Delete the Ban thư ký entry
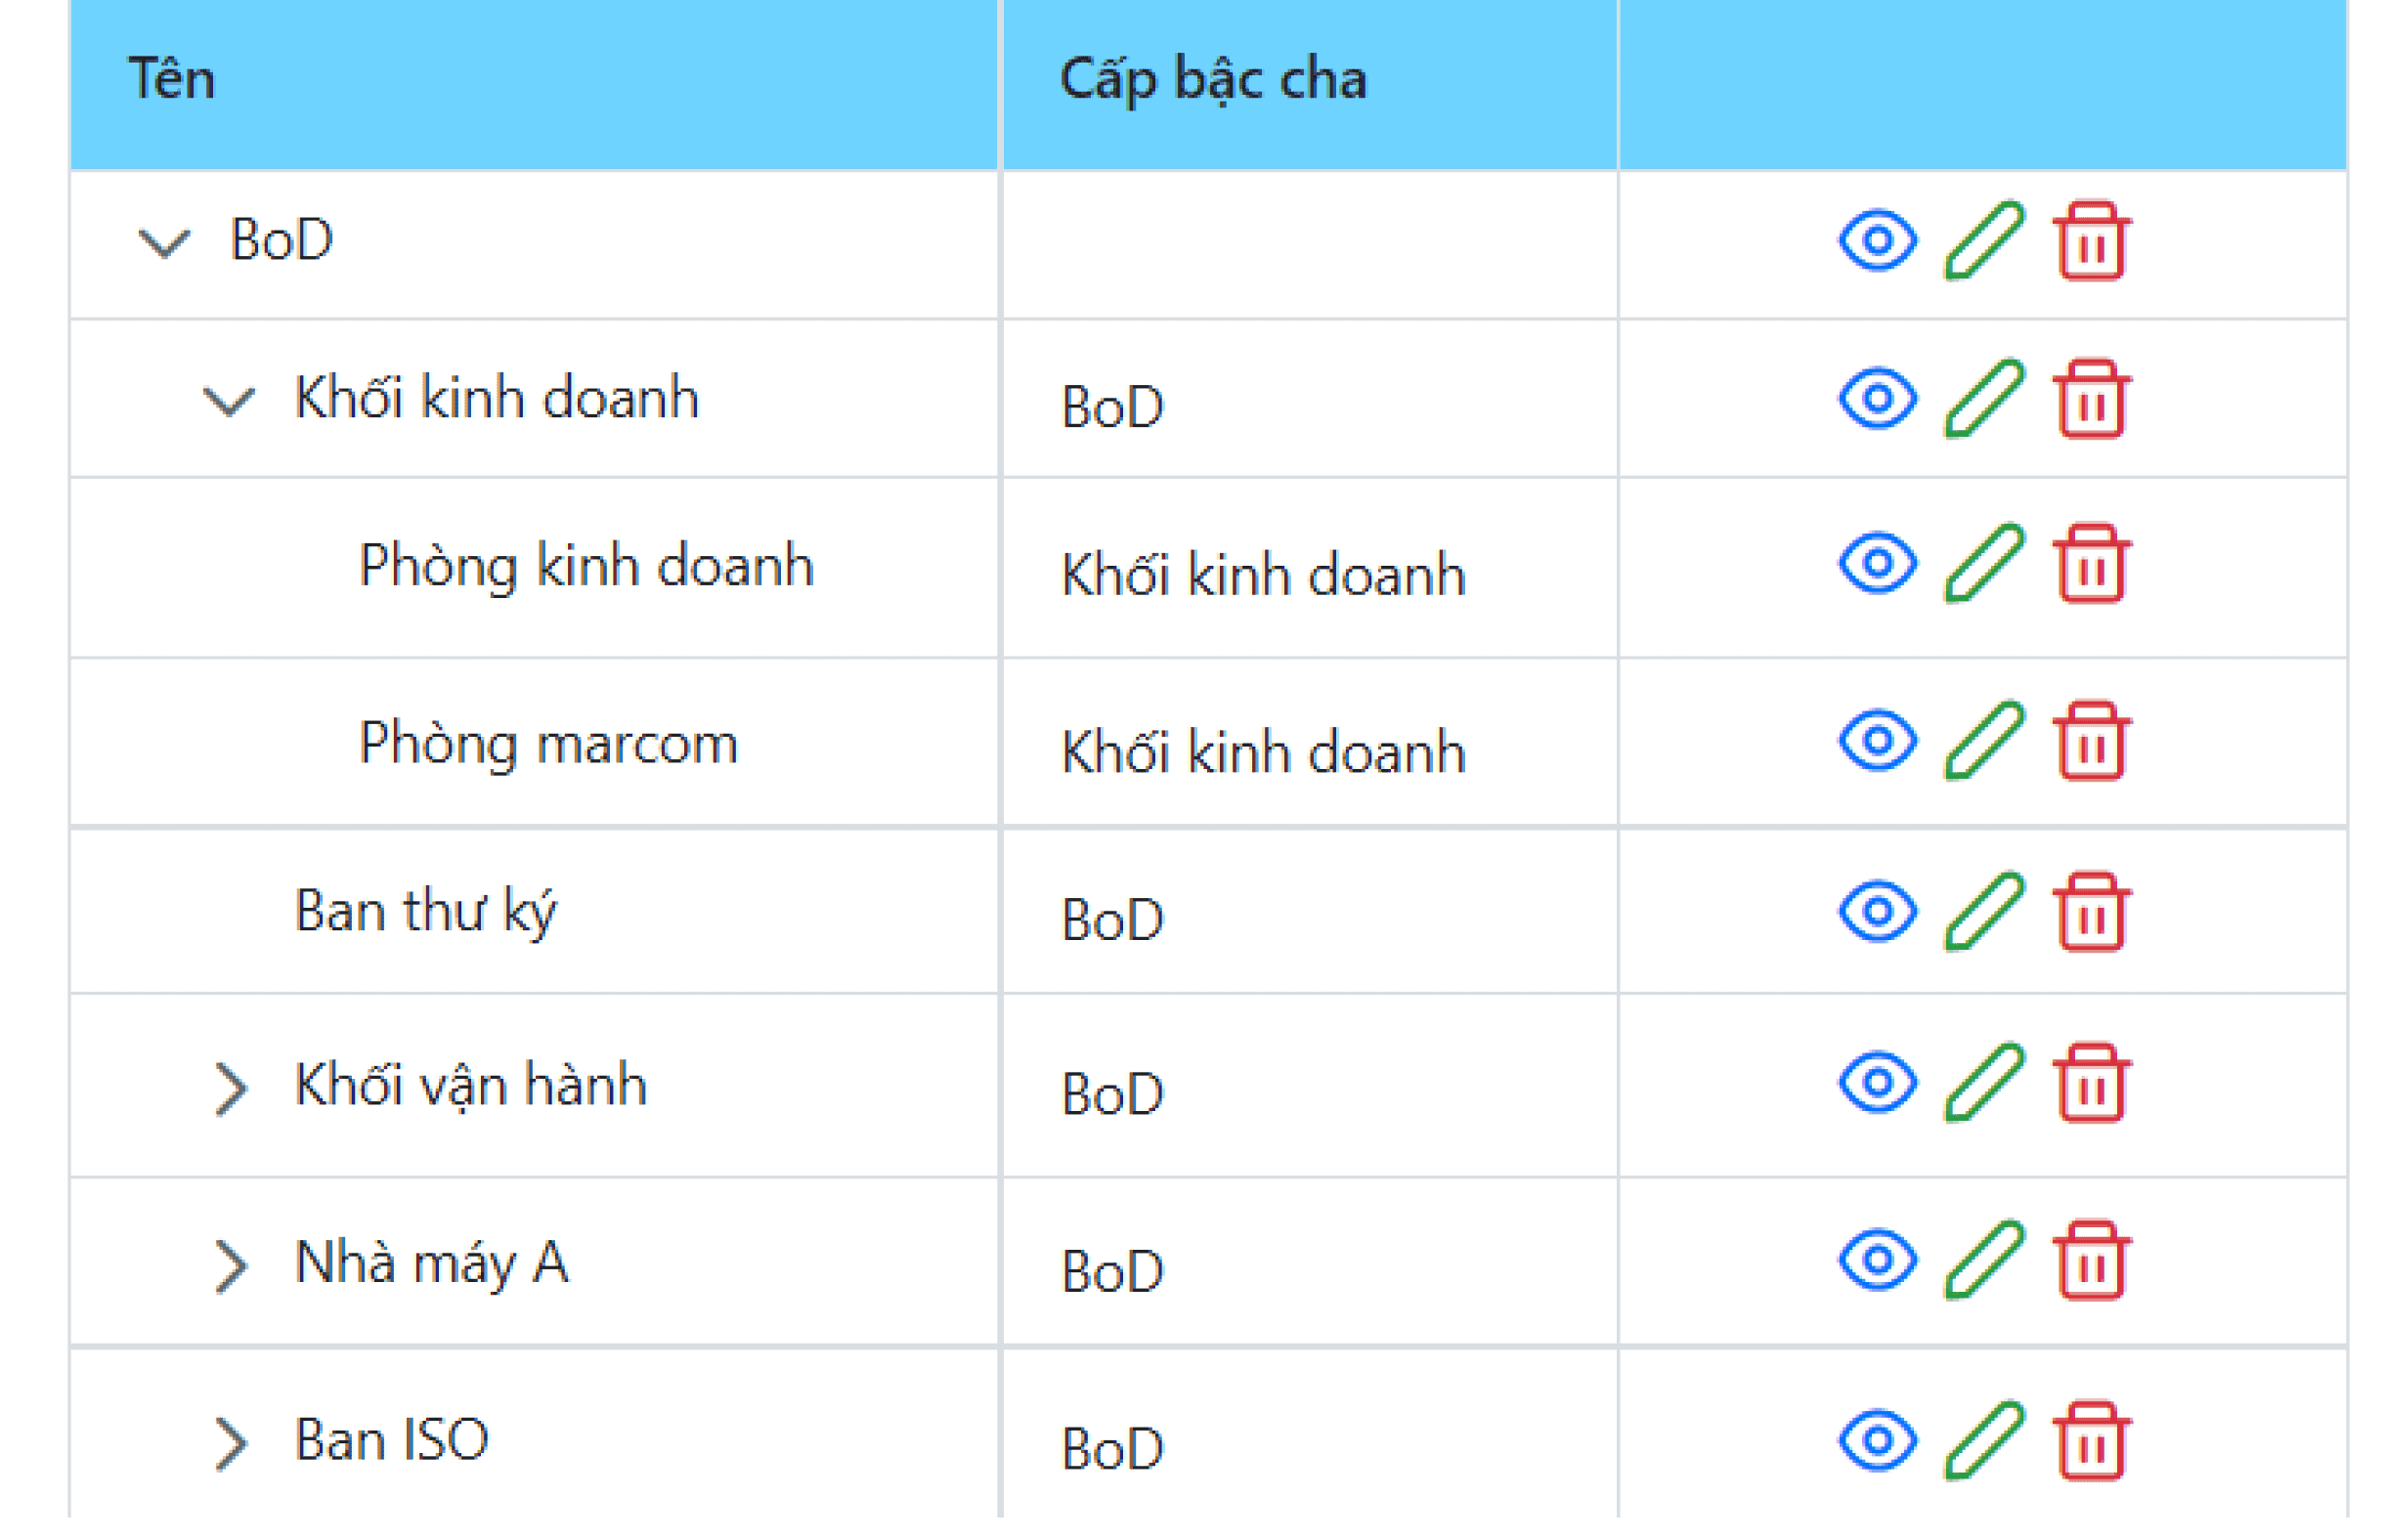Viewport: 2385px width, 1540px height. 2091,914
